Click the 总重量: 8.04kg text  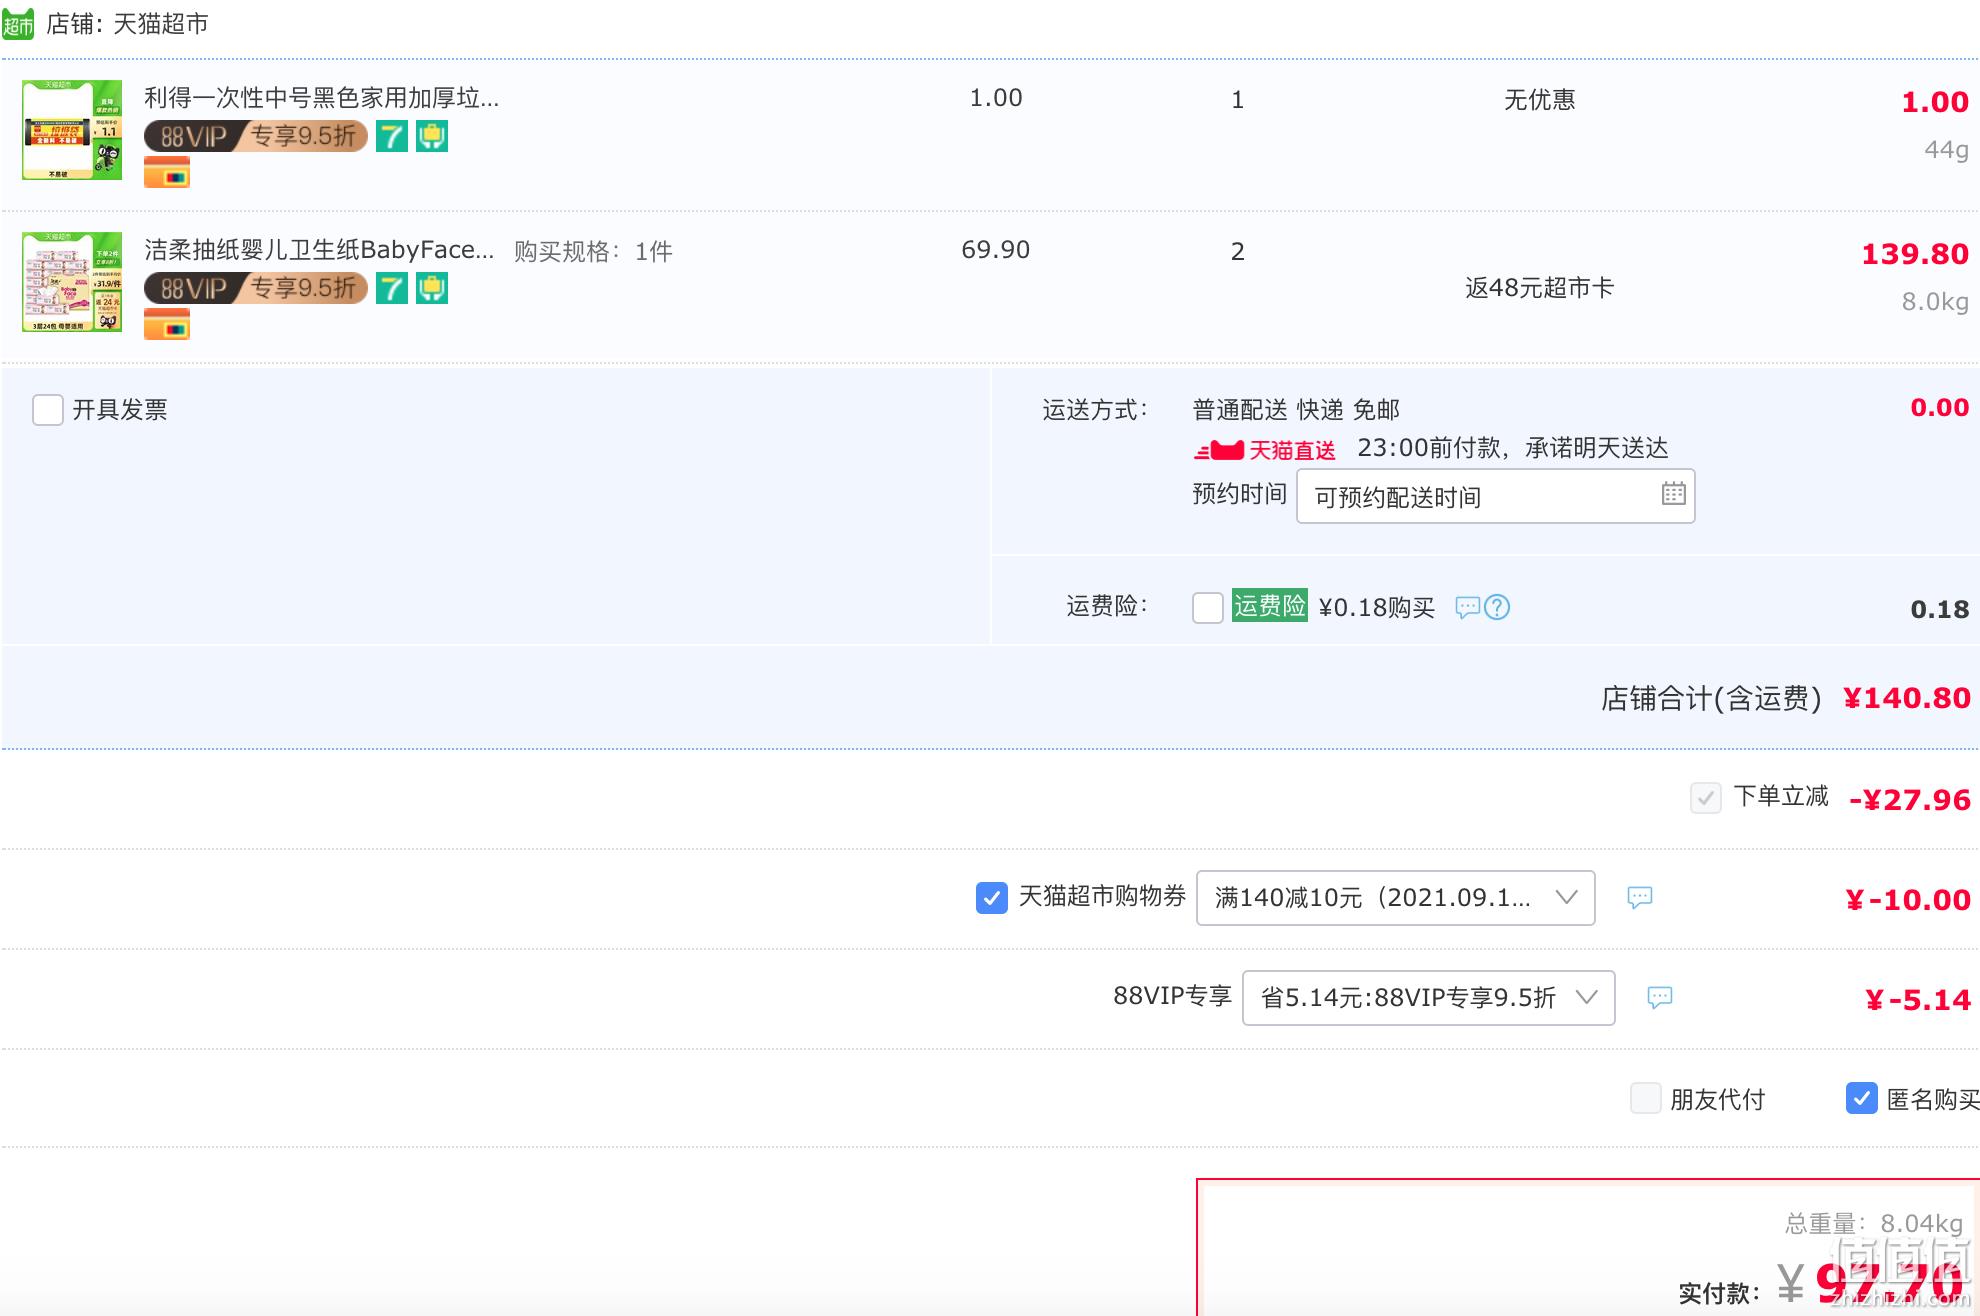1874,1224
